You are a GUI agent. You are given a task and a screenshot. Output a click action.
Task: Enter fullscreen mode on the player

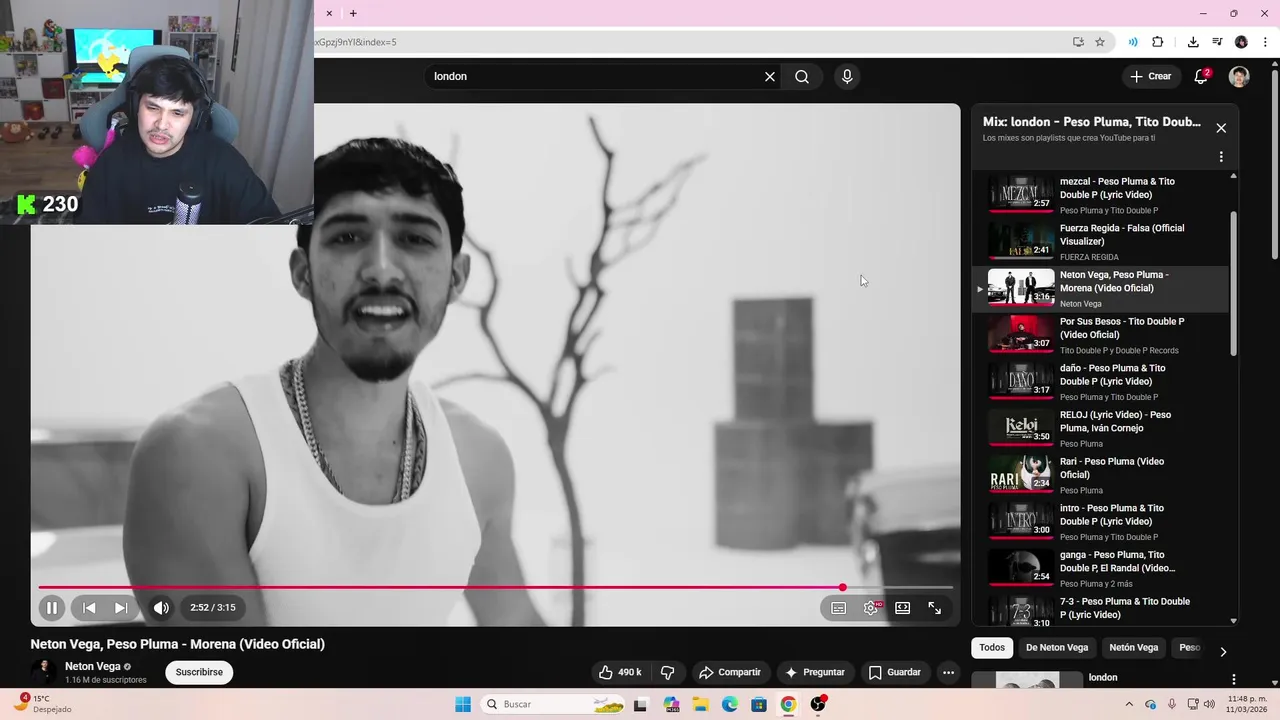[935, 608]
